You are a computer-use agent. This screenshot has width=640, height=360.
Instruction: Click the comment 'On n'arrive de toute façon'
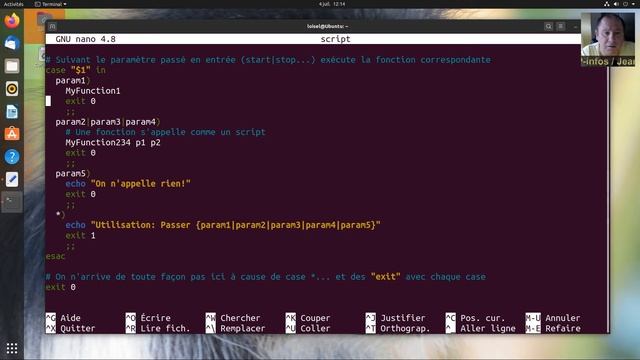click(266, 277)
